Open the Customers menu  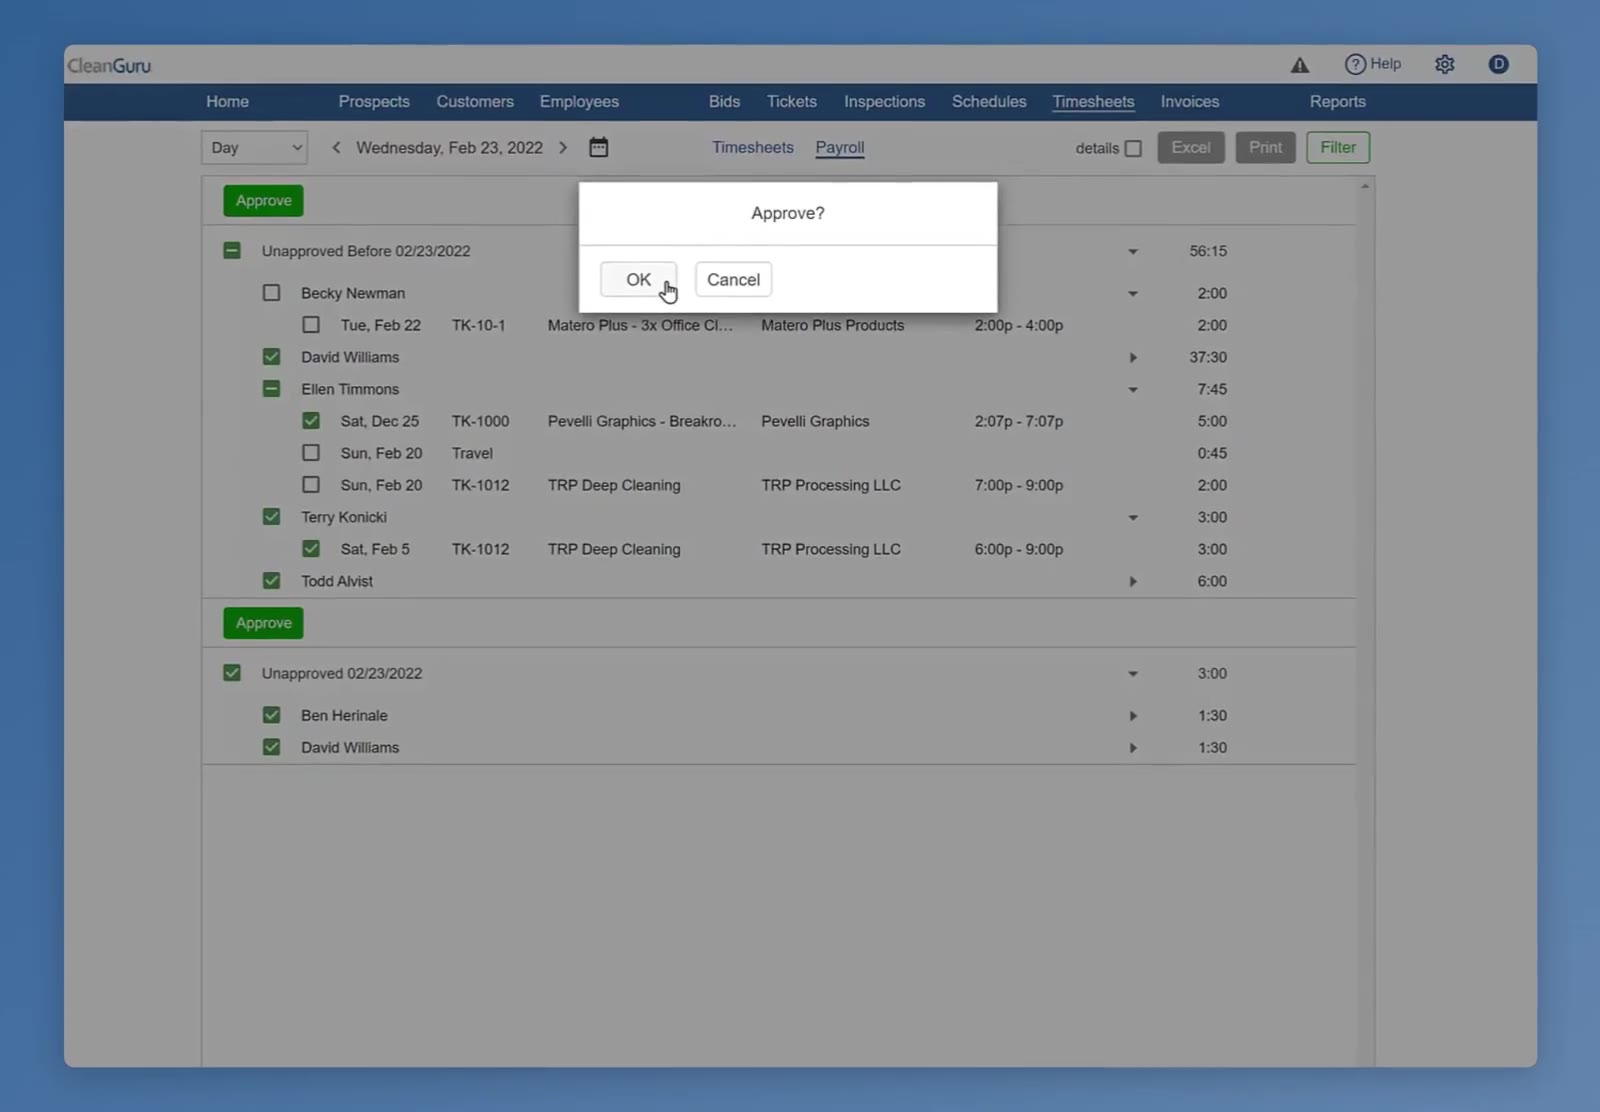coord(475,101)
